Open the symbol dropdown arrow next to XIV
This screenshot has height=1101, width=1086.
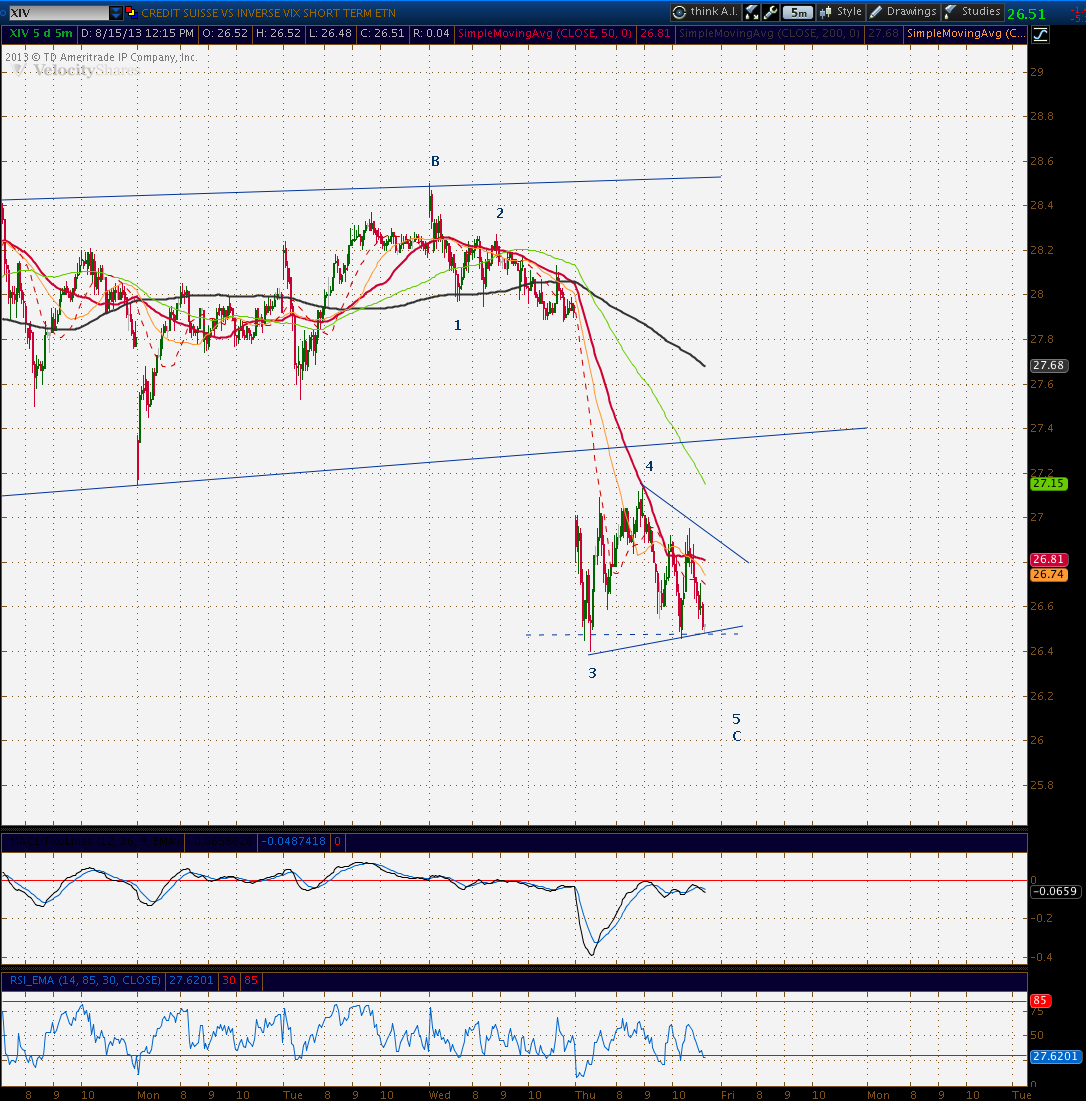pos(116,13)
